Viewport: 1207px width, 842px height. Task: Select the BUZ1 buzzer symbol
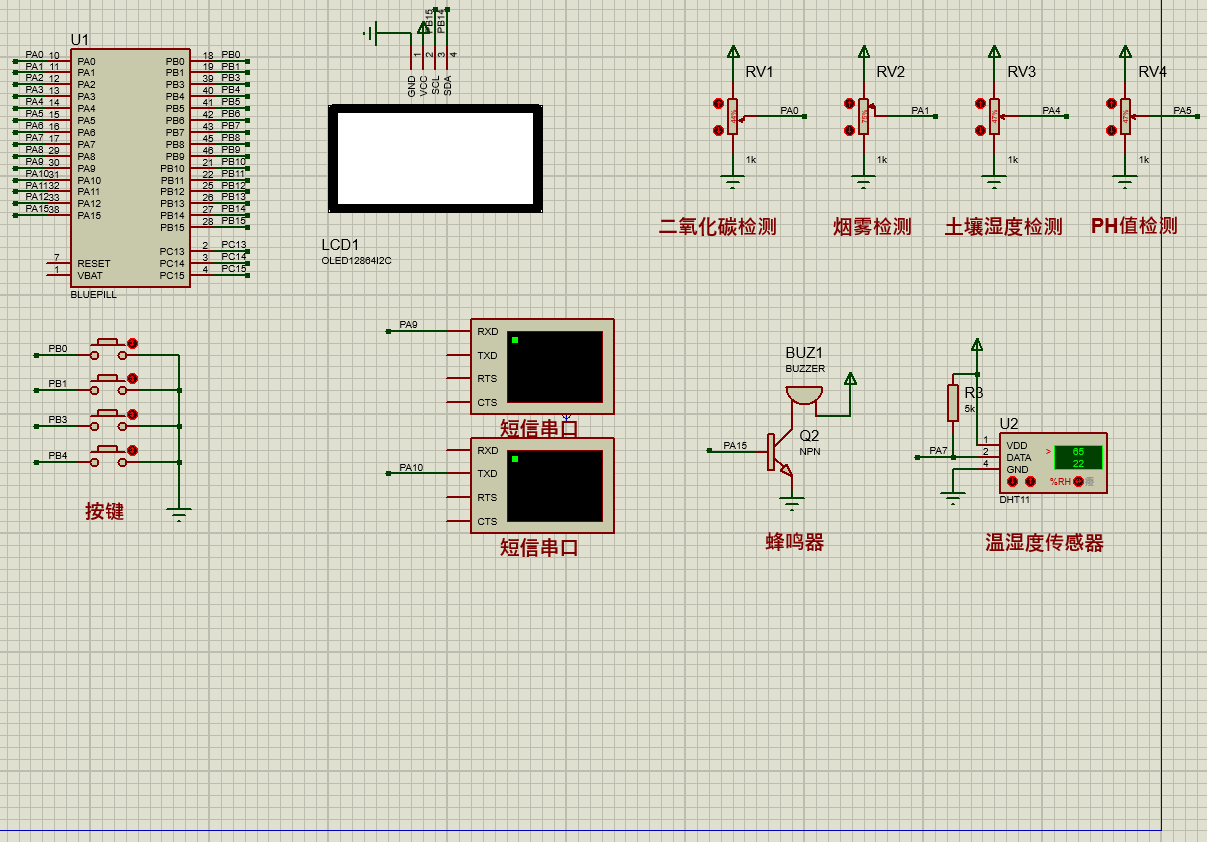click(803, 395)
